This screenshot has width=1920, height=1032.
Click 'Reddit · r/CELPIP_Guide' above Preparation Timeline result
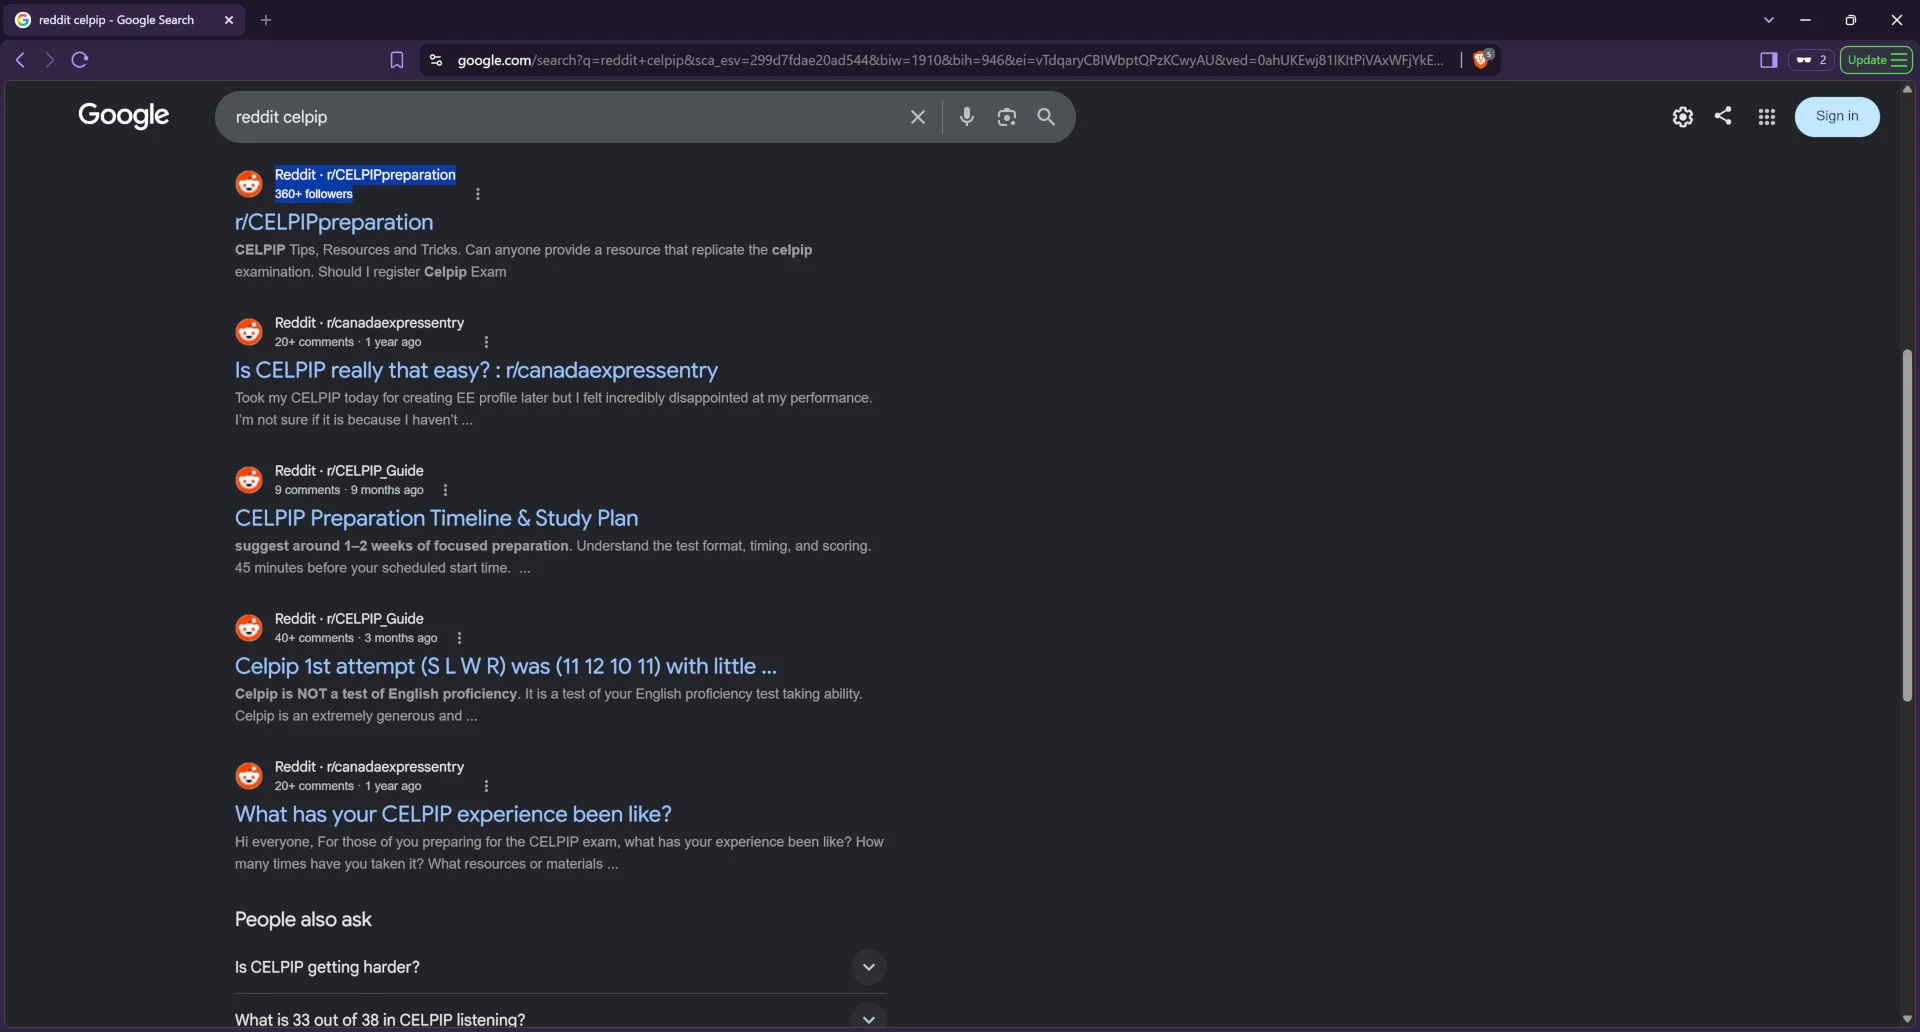(349, 471)
